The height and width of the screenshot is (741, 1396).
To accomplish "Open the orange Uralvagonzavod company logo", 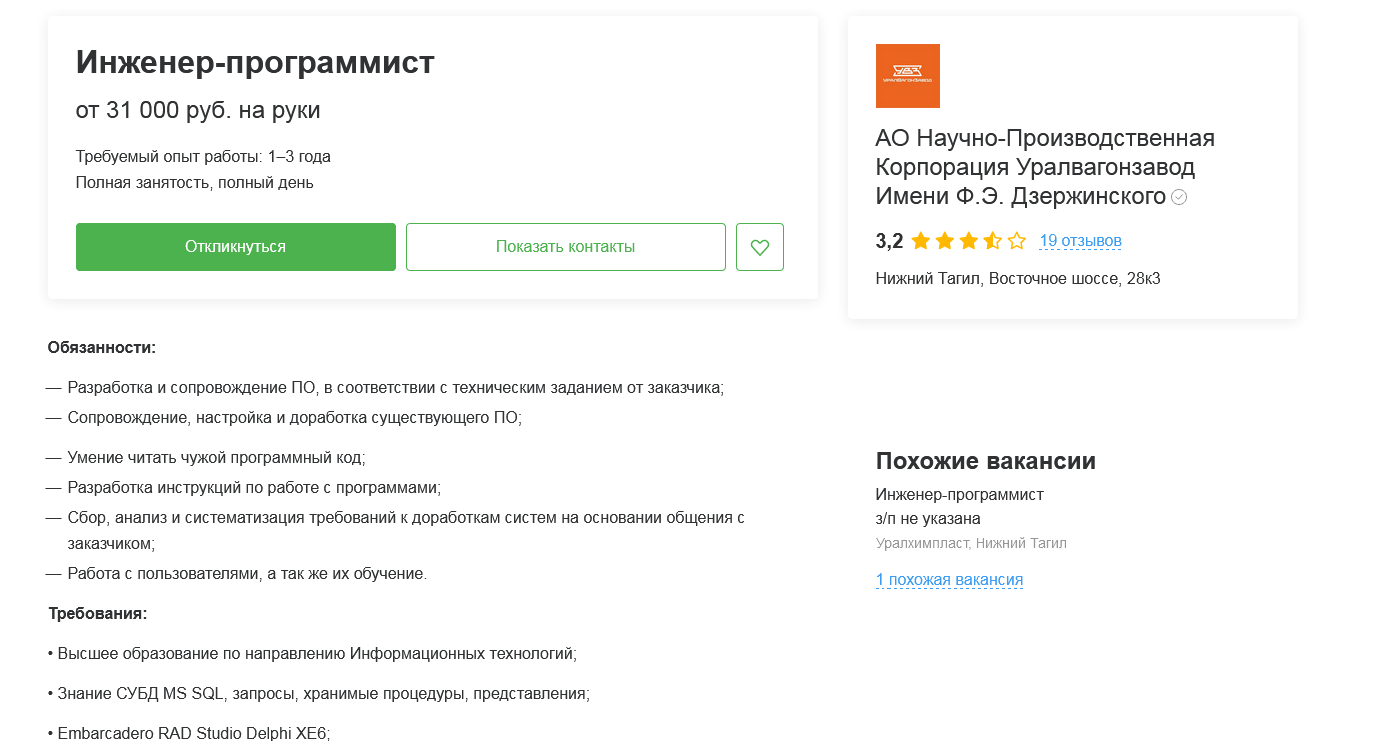I will (x=907, y=76).
